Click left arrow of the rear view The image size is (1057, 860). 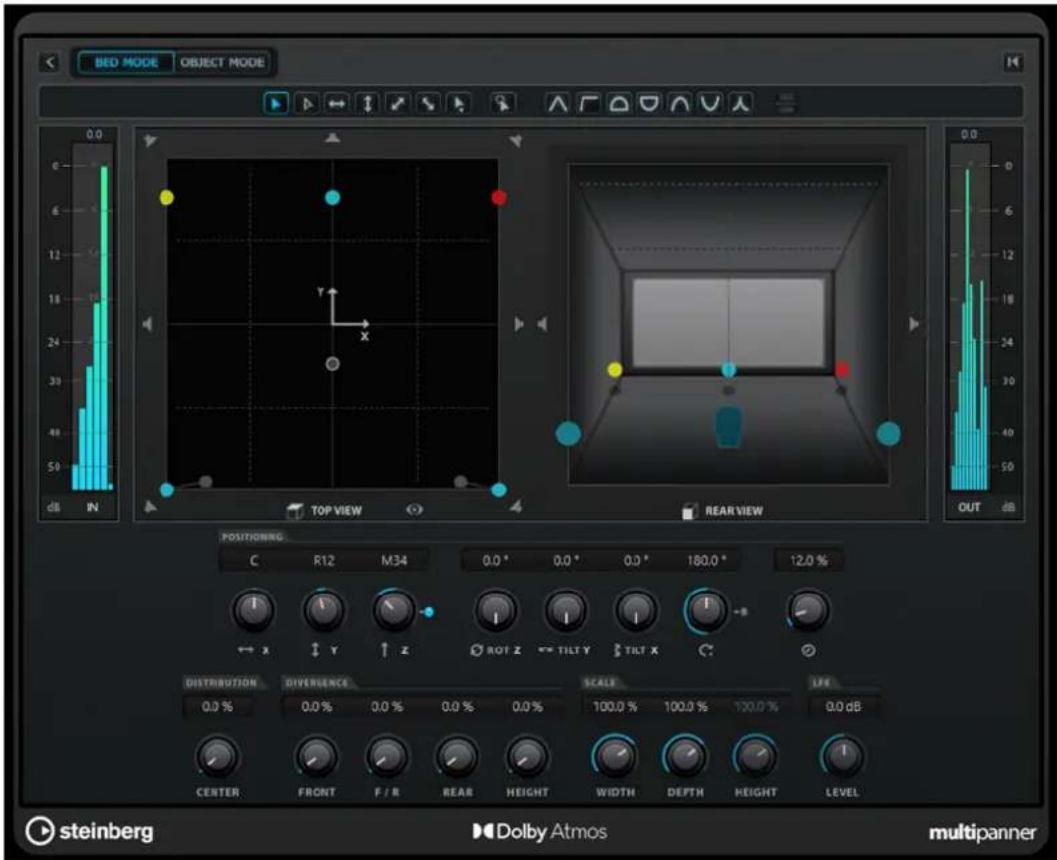[542, 324]
